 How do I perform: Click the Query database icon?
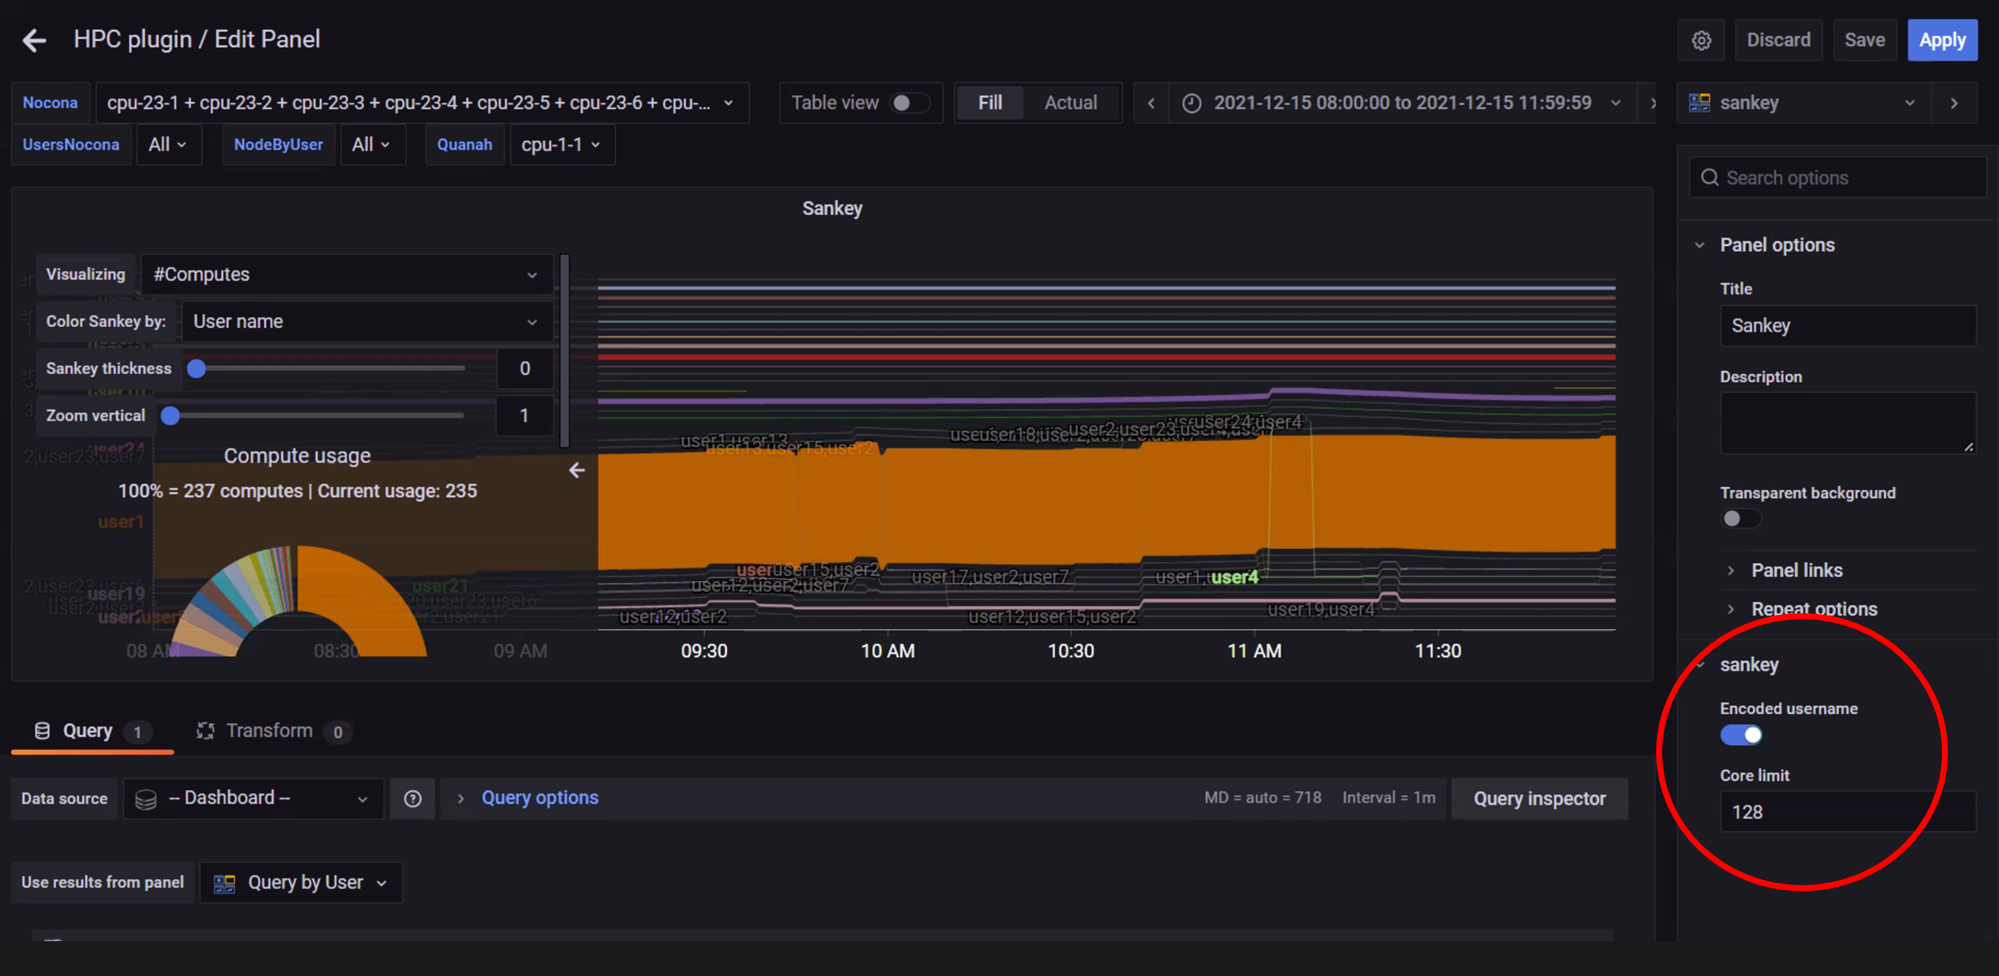[42, 731]
